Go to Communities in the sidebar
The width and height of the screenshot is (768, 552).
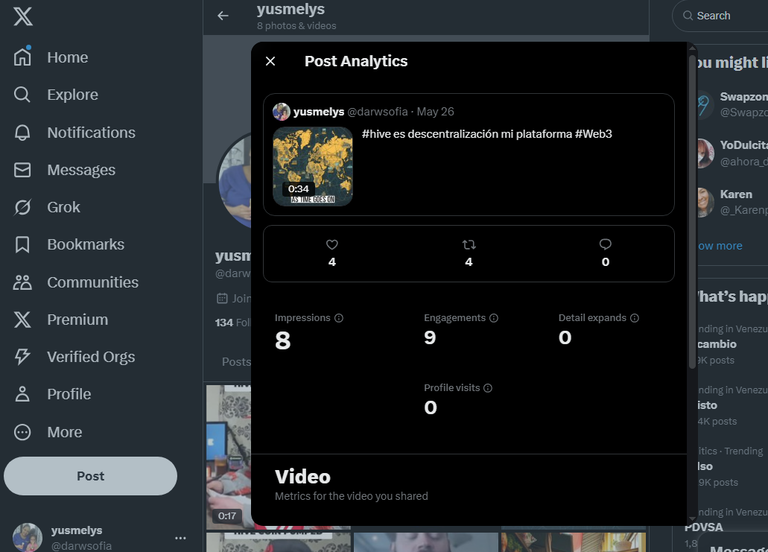pyautogui.click(x=76, y=282)
